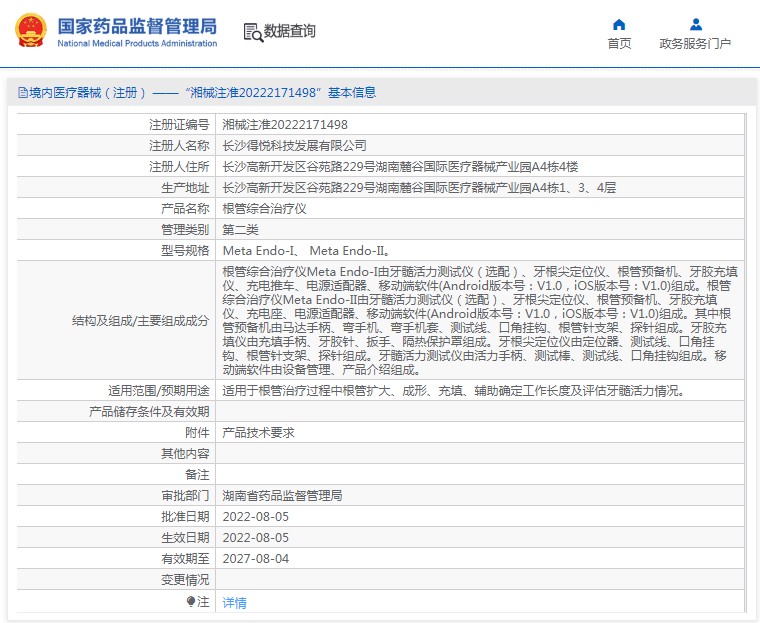Click the home icon above 首页

pos(619,24)
